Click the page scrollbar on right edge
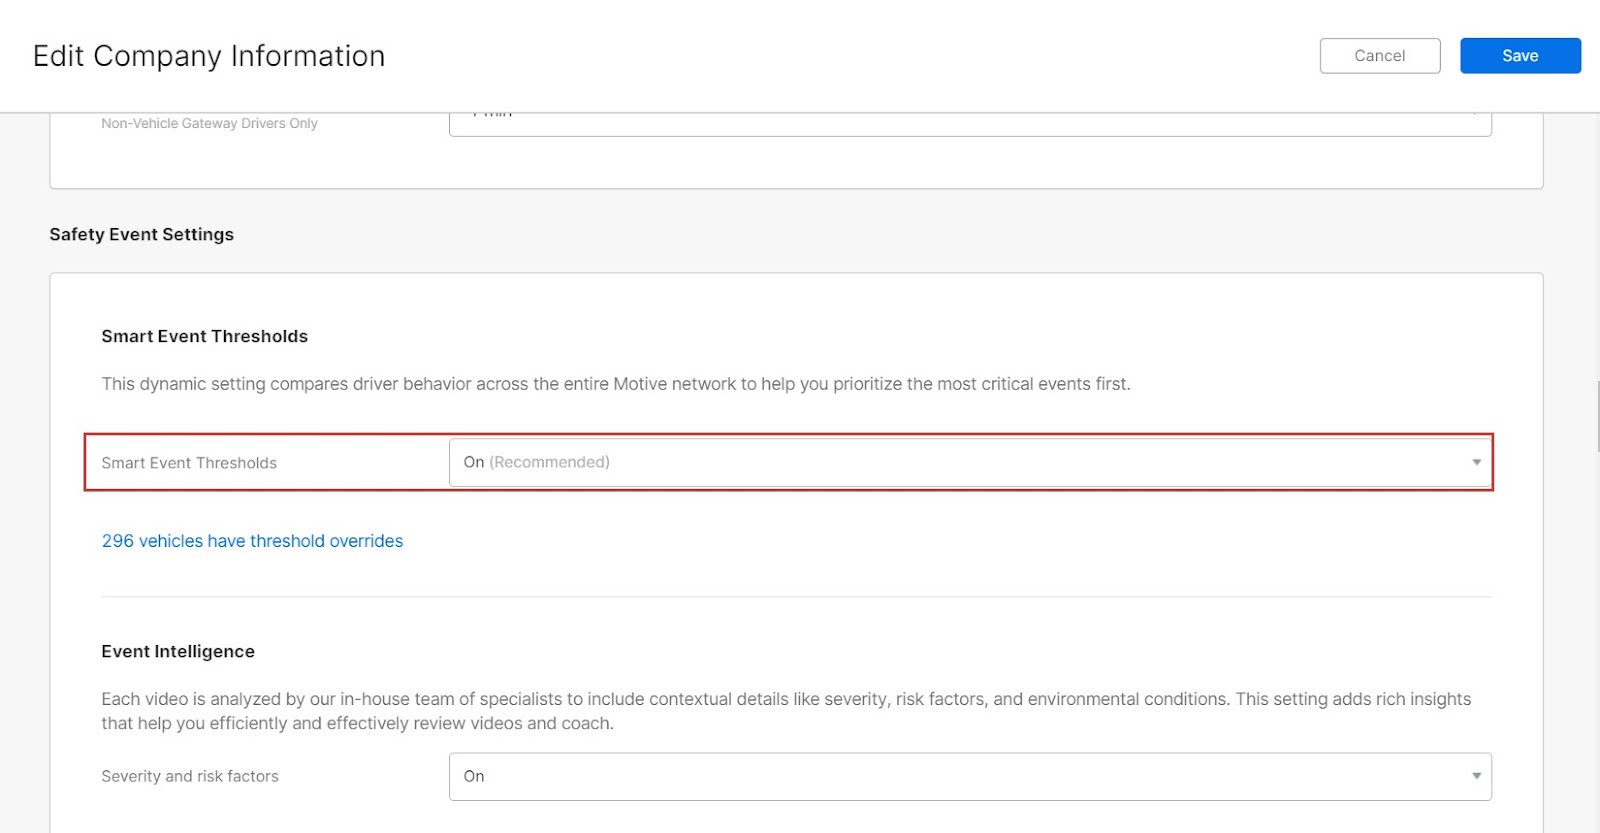Image resolution: width=1600 pixels, height=833 pixels. (x=1597, y=415)
